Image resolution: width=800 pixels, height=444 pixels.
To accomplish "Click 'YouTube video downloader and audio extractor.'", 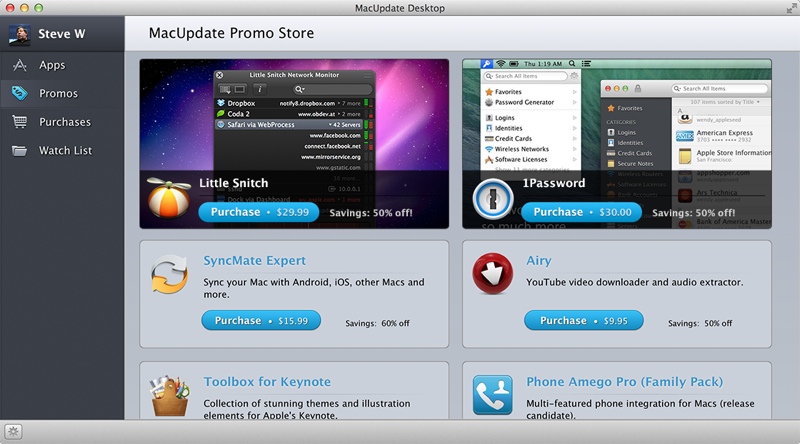I will tap(635, 282).
